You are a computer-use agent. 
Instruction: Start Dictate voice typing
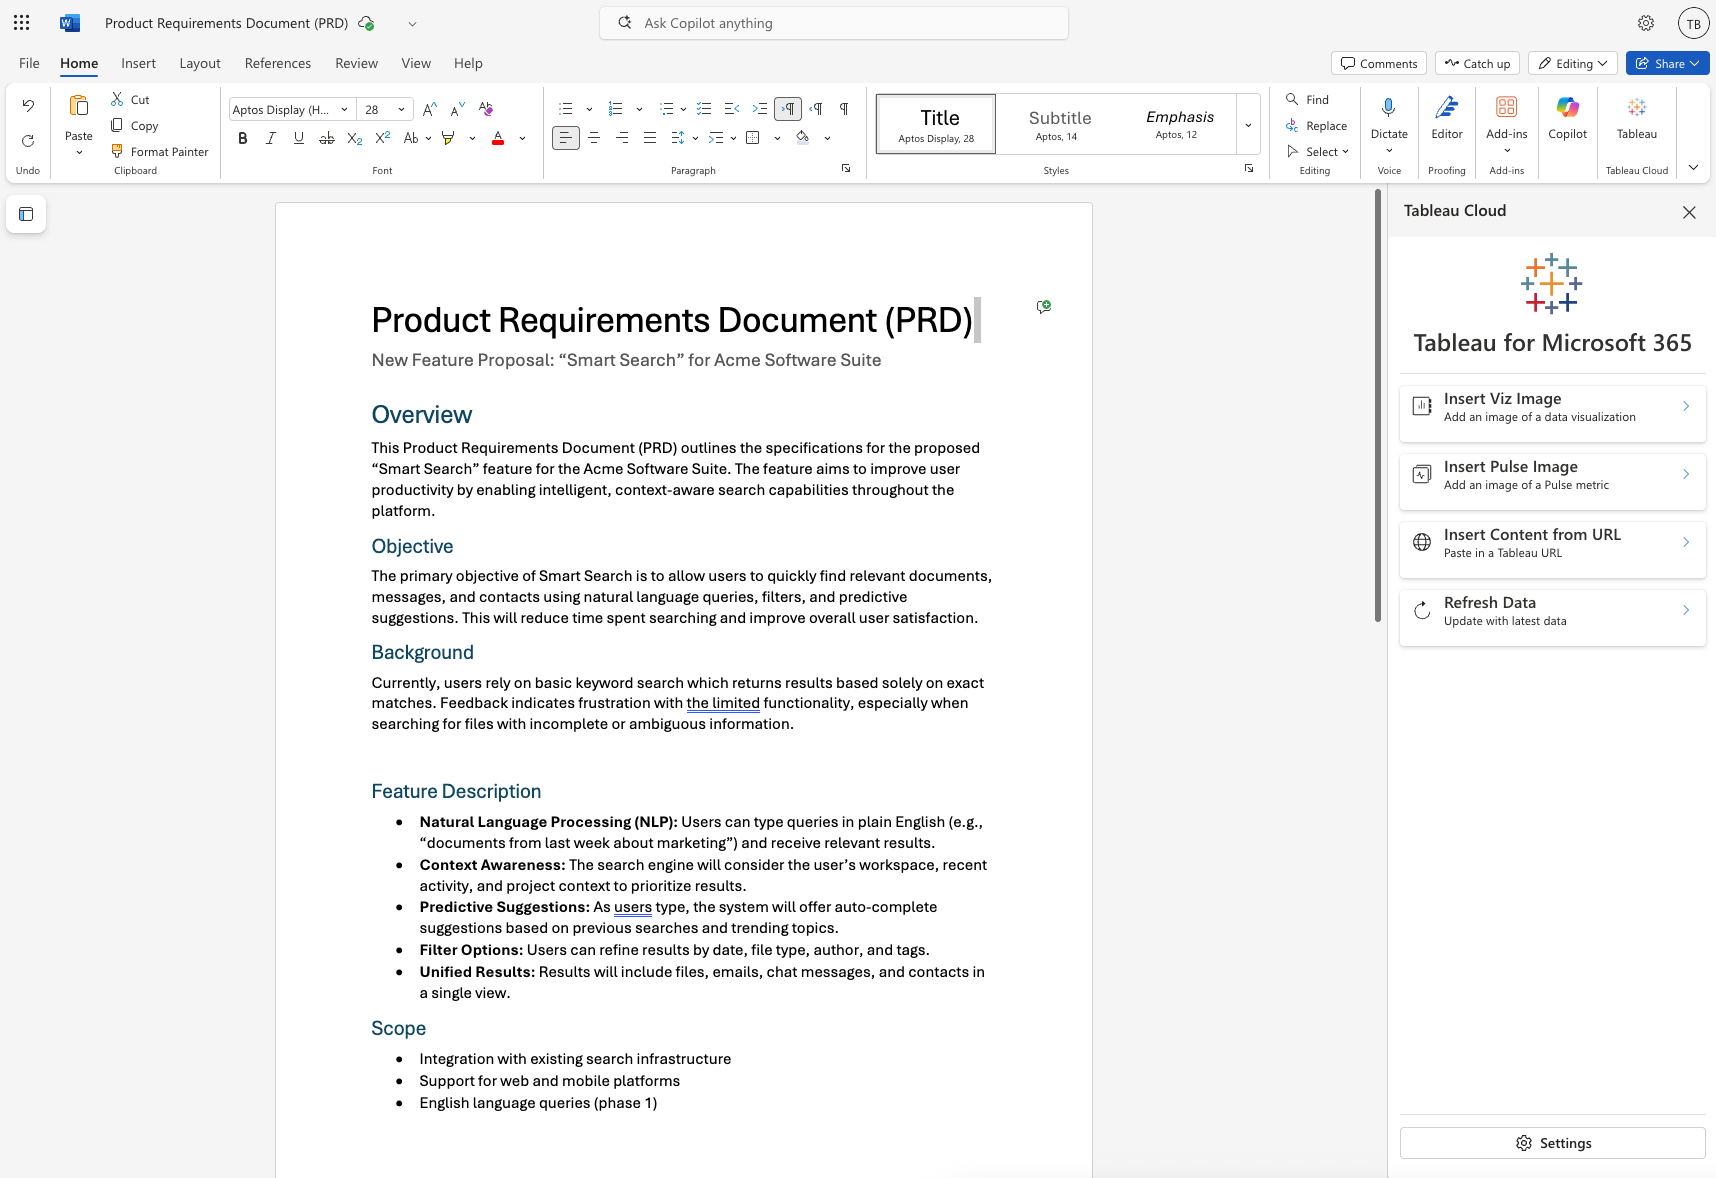click(x=1388, y=118)
